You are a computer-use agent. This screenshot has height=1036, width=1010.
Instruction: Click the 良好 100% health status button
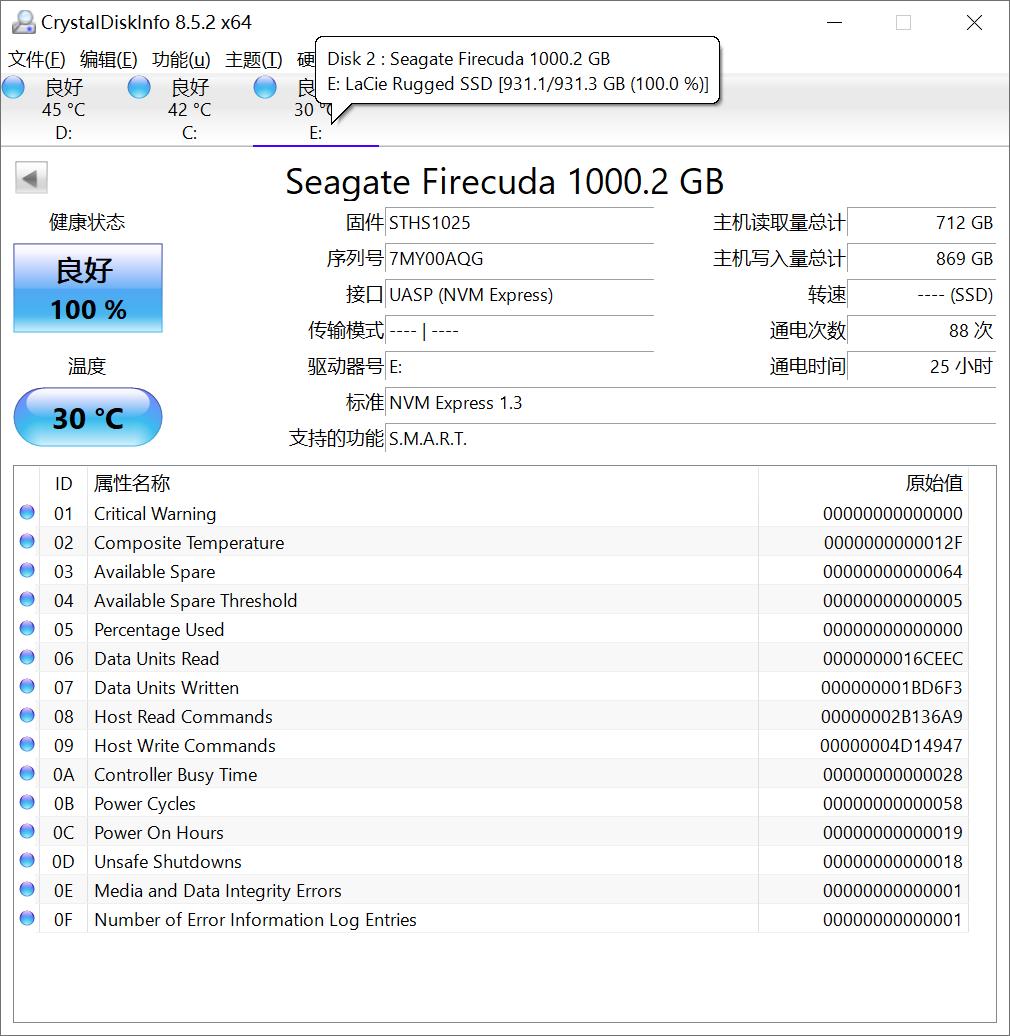point(88,288)
